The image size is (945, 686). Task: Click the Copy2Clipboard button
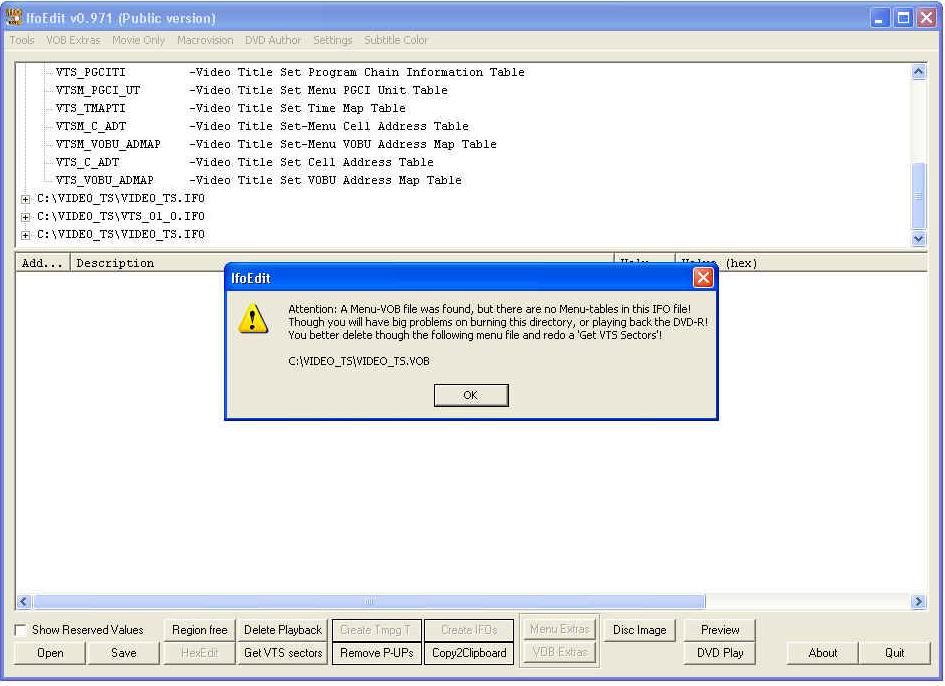469,653
